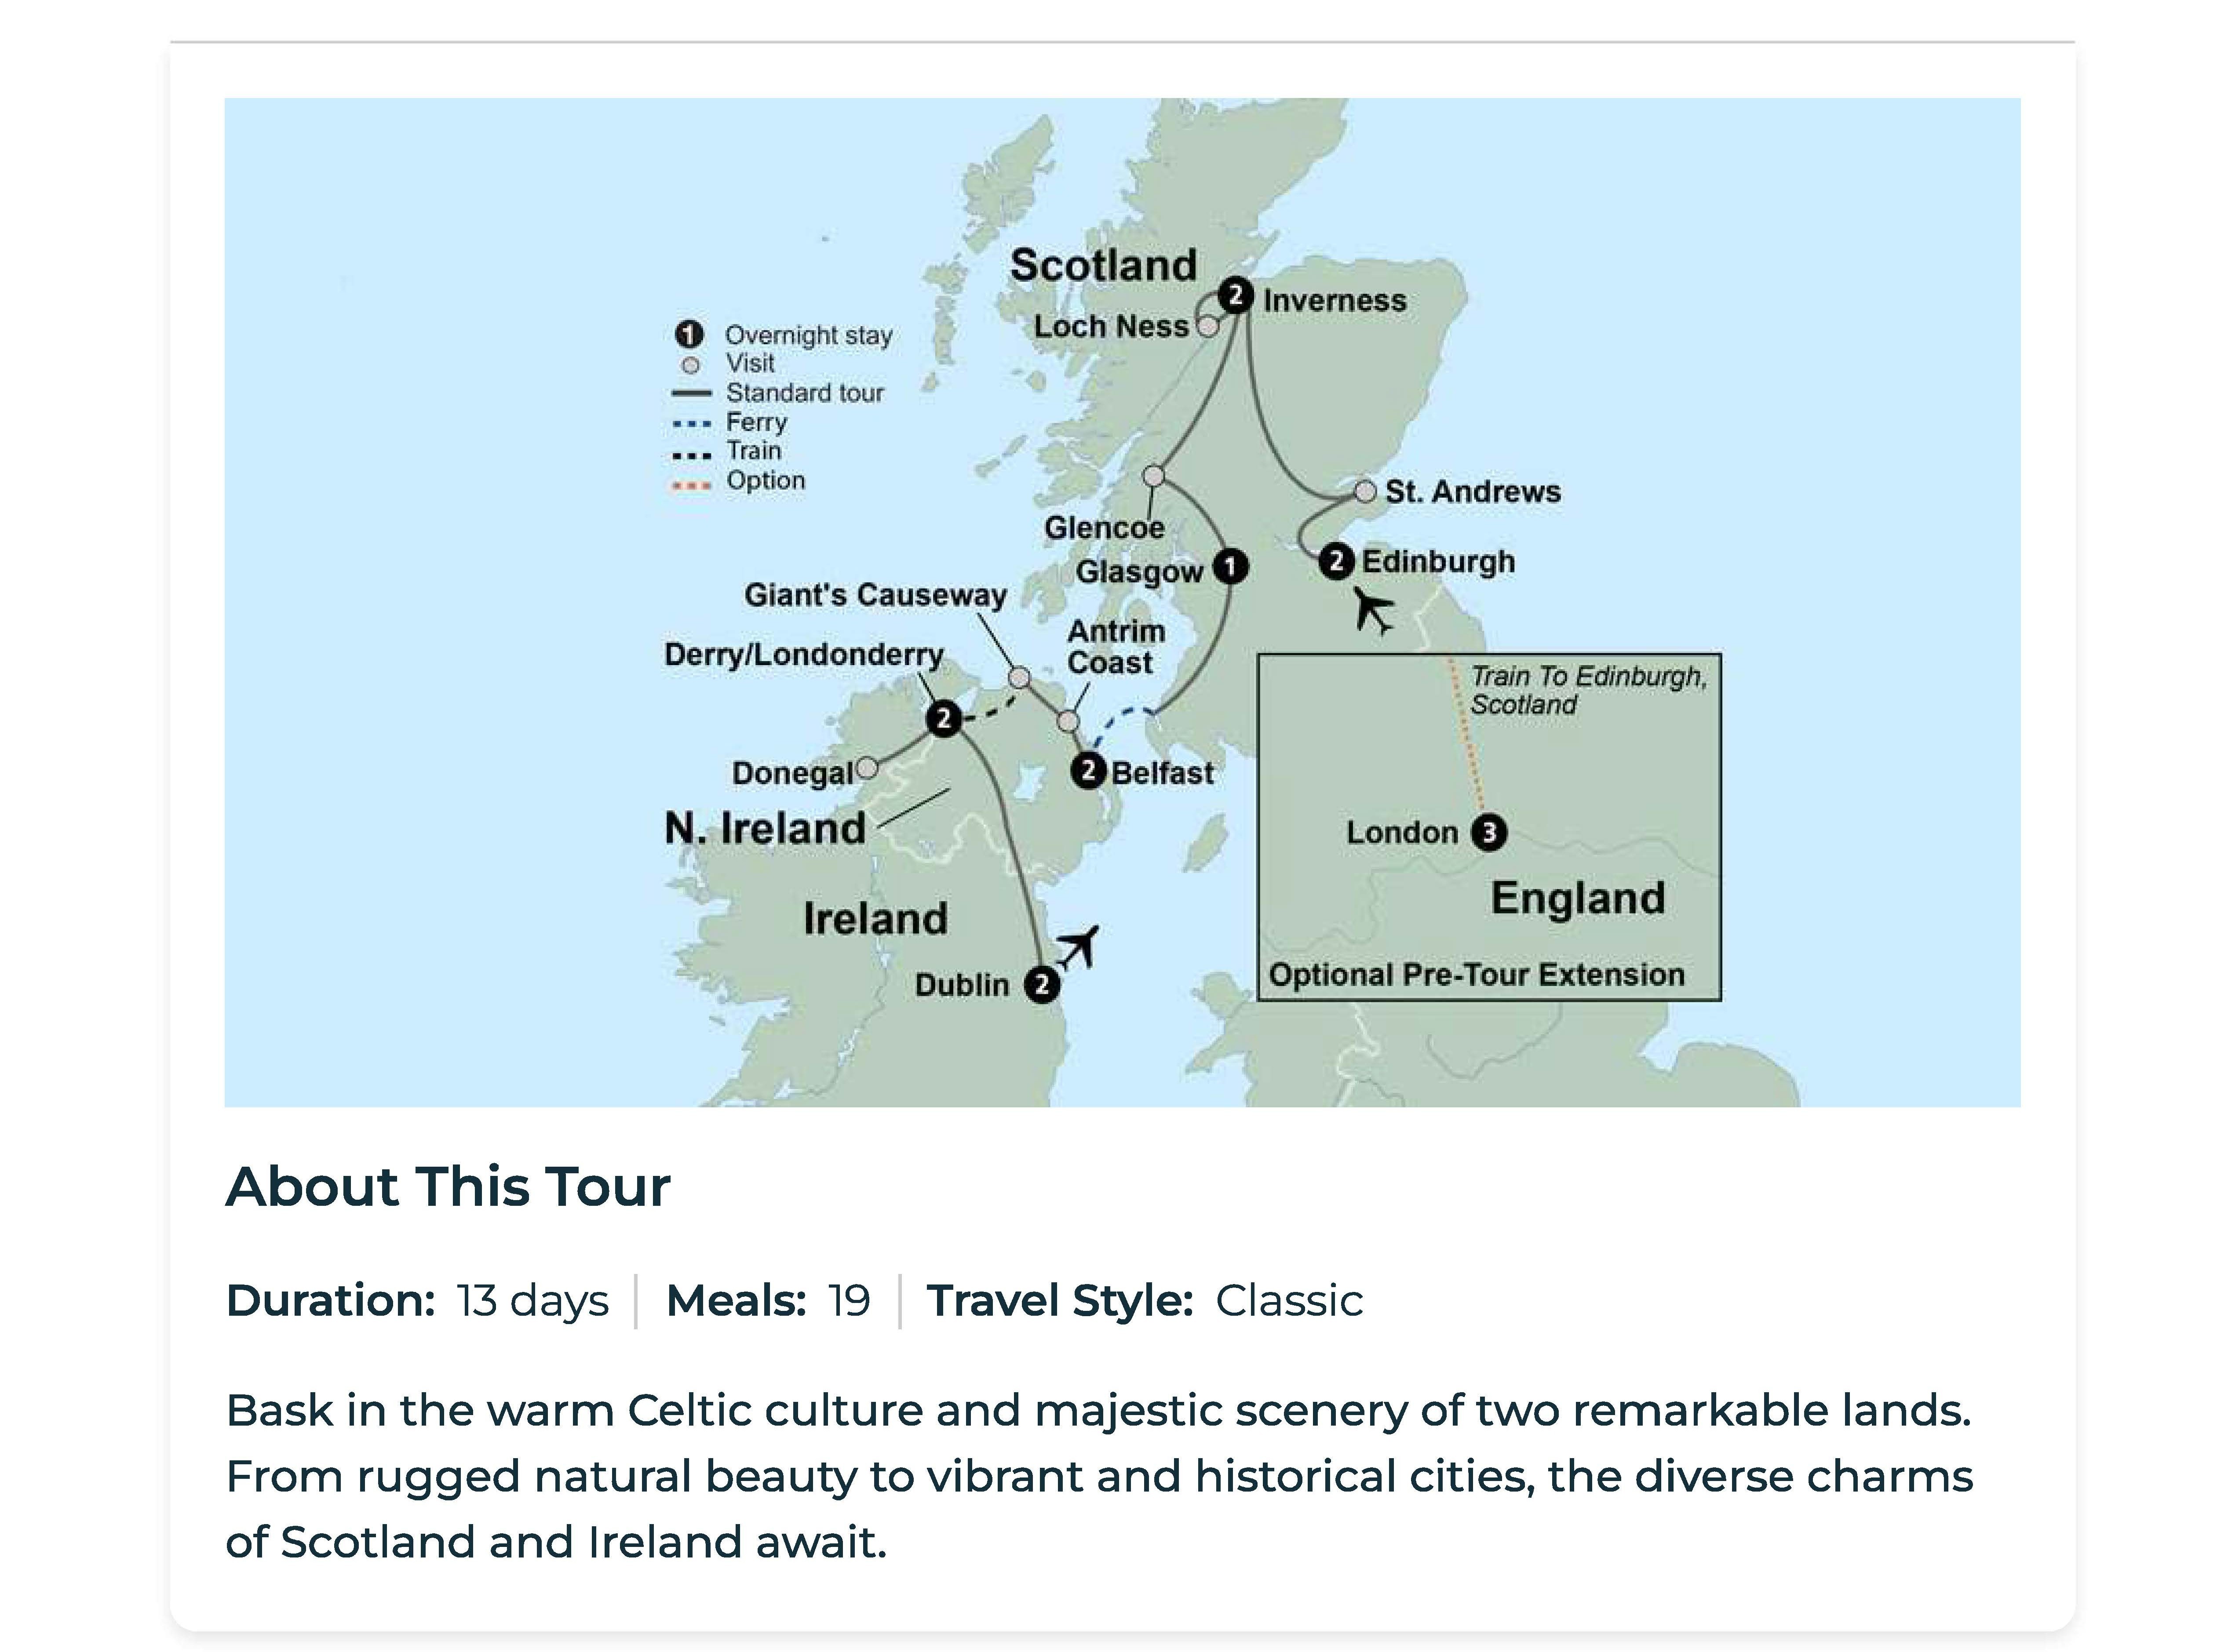Select the St. Andrews visit circle
The width and height of the screenshot is (2239, 1652).
coord(1365,492)
